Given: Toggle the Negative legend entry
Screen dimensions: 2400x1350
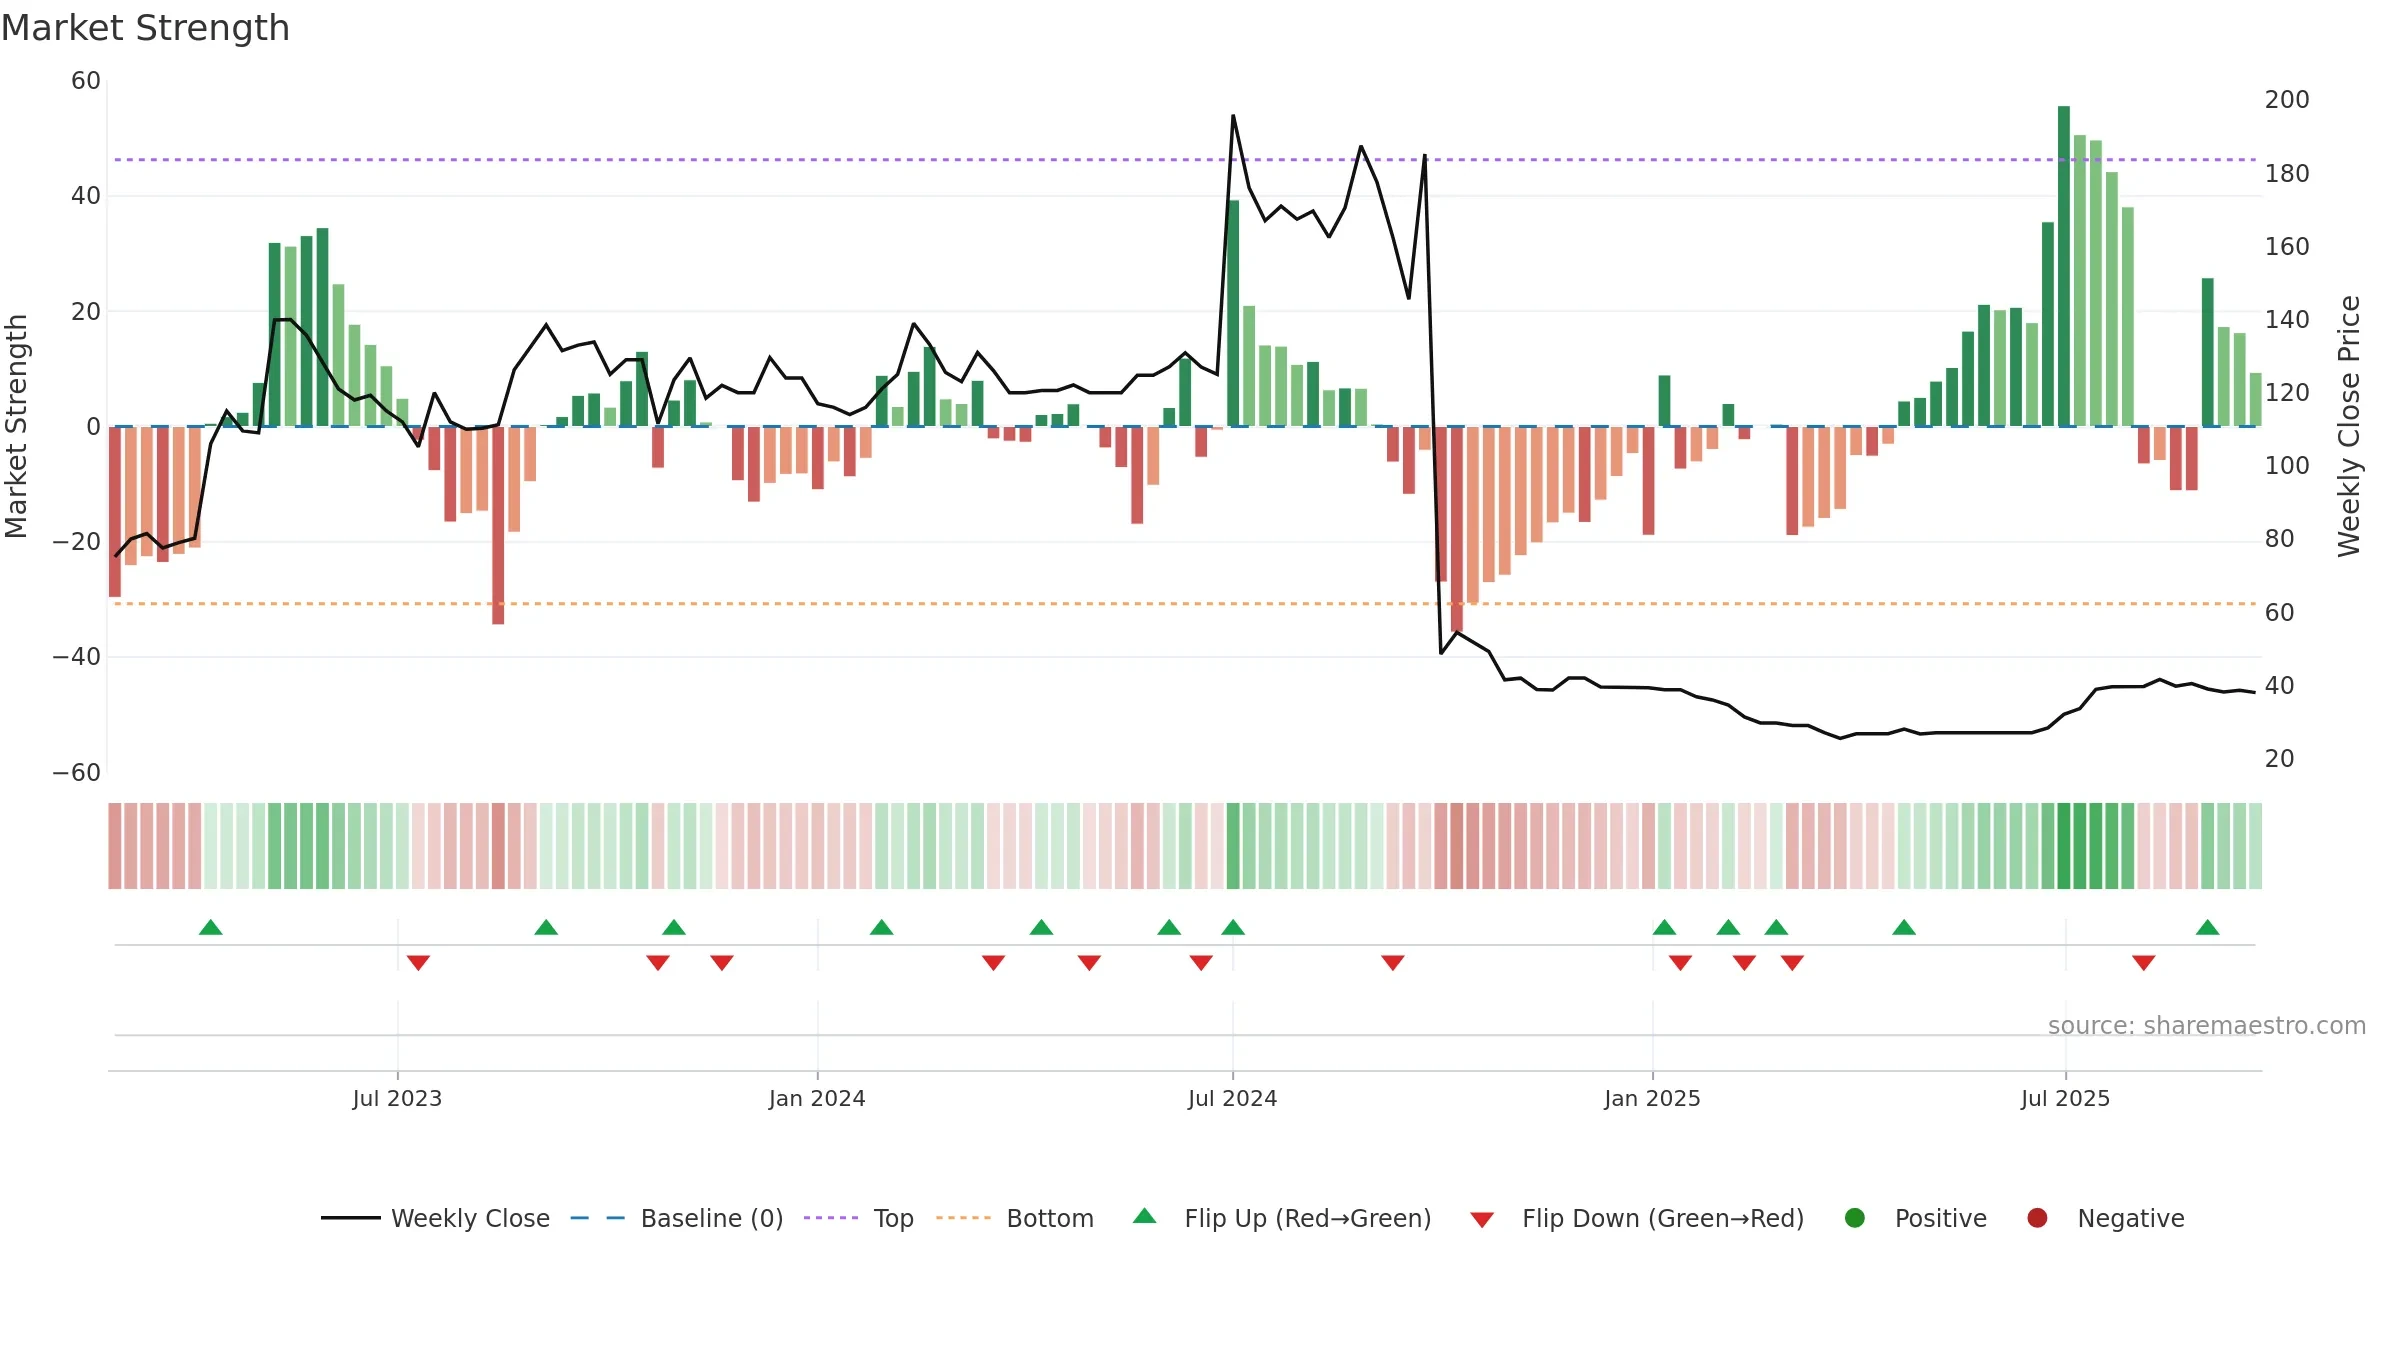Looking at the screenshot, I should tap(2105, 1218).
